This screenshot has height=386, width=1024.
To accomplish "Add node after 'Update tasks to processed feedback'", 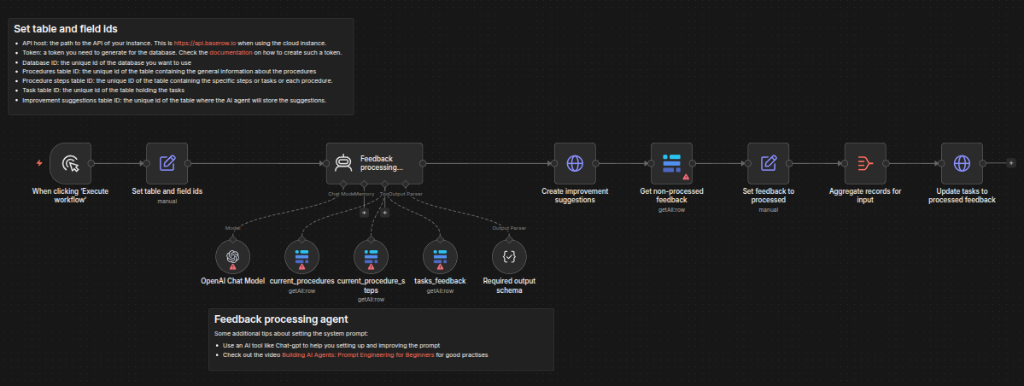I will point(1010,163).
